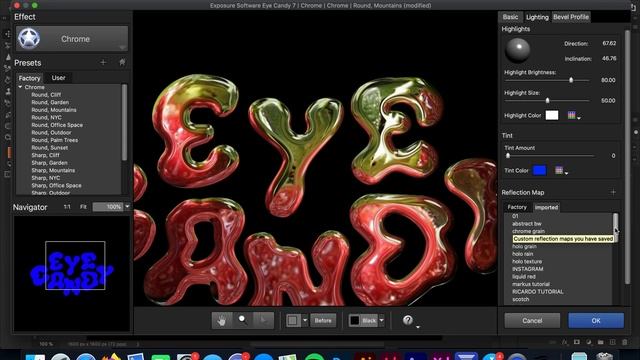Click Photoshop's layer mask icon
This screenshot has height=360, width=640.
pos(576,342)
